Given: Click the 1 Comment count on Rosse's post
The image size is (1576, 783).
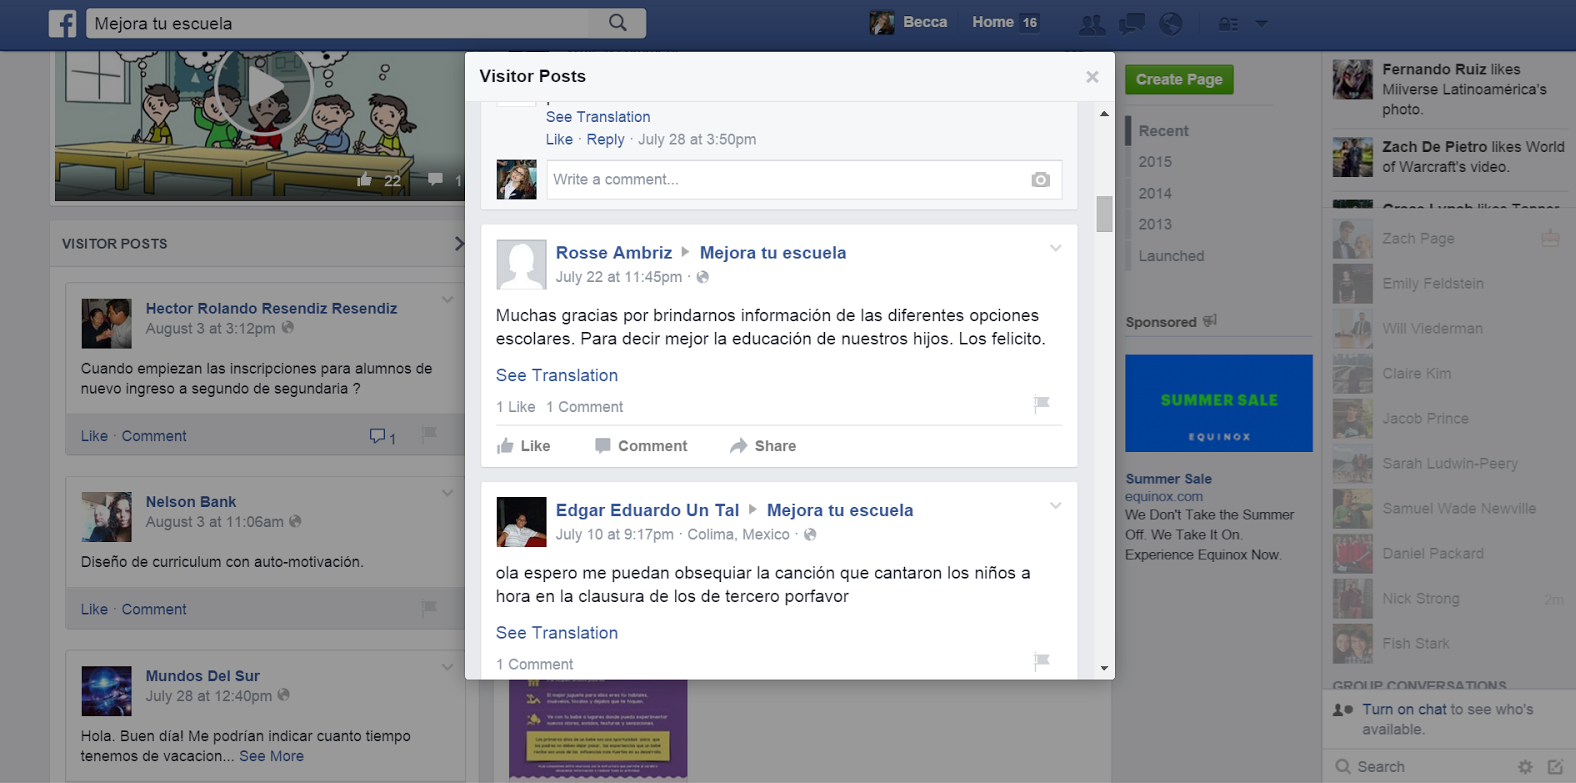Looking at the screenshot, I should (x=584, y=407).
